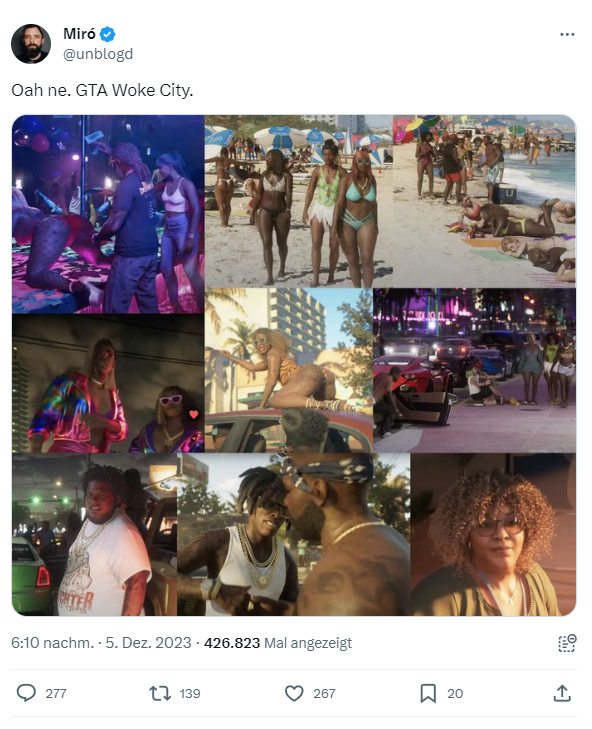Open the attached GTA collage image

tap(294, 365)
